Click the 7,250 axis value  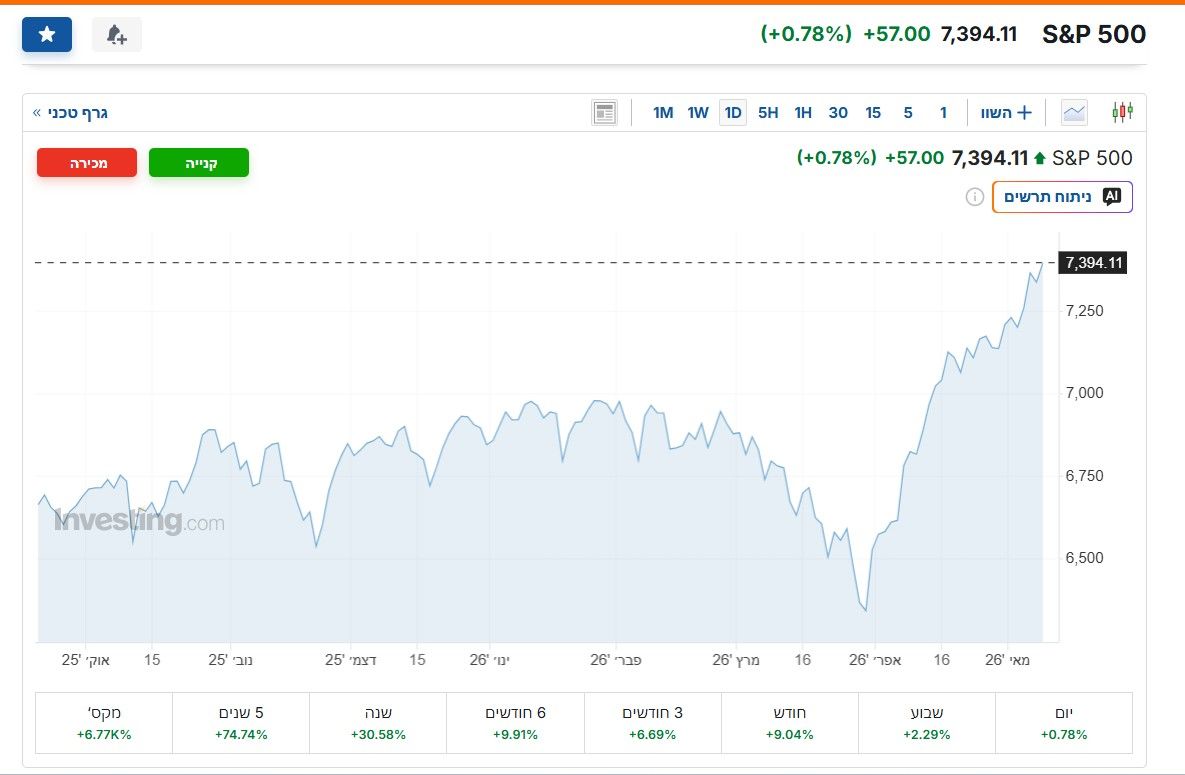click(1084, 311)
